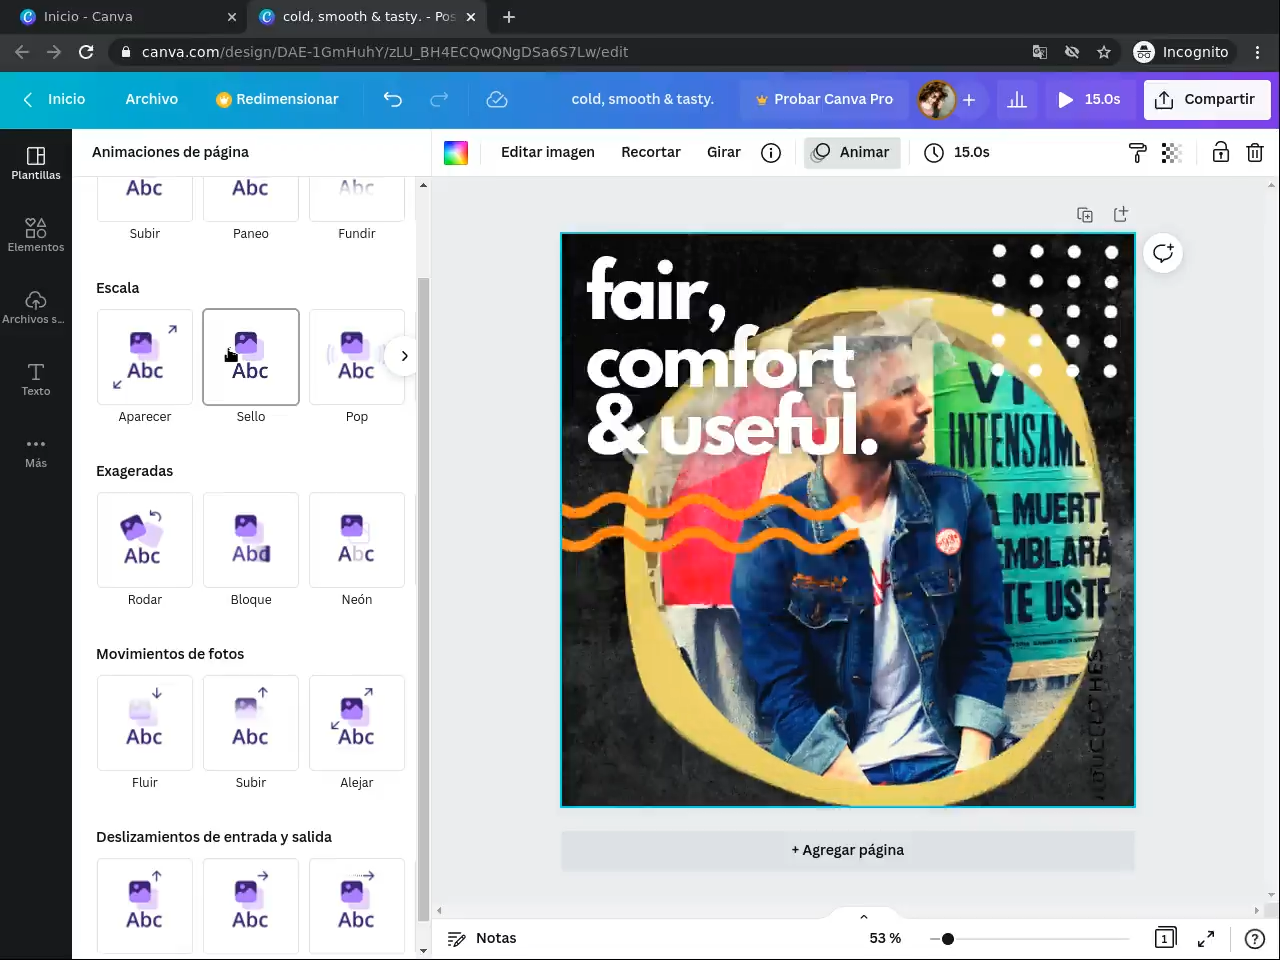1280x960 pixels.
Task: Open the transparency checkerboard icon
Action: (1172, 152)
